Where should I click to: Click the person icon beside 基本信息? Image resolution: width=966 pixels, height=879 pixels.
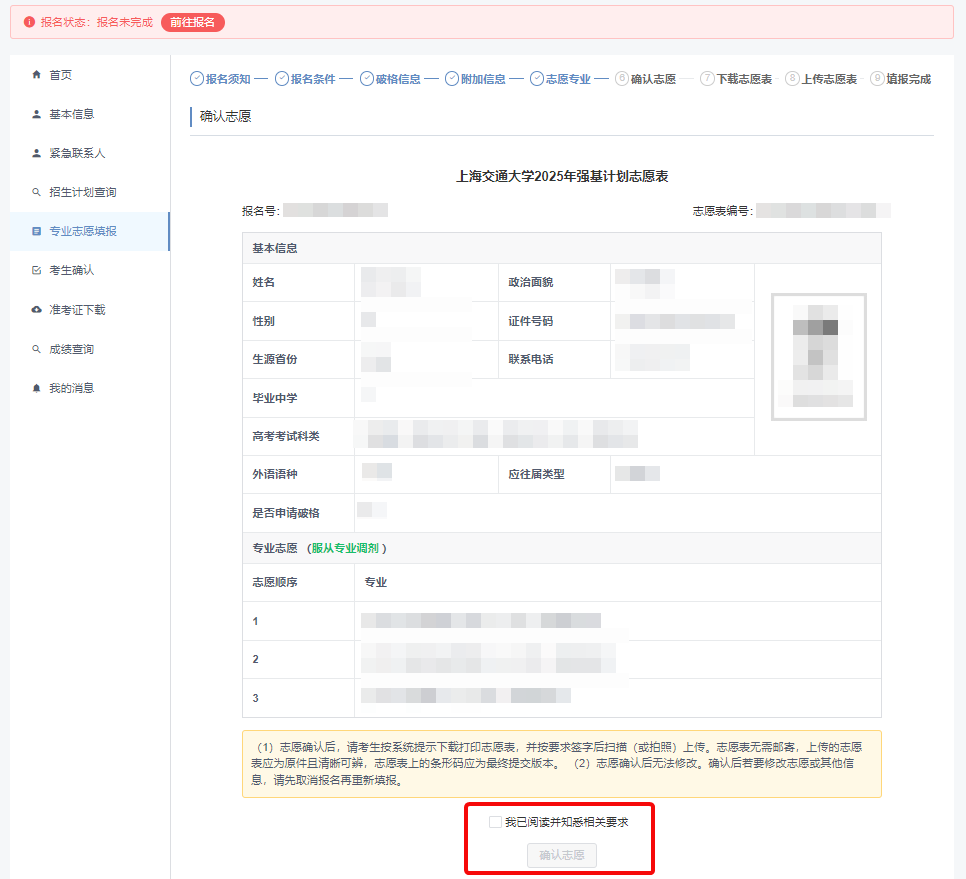(36, 114)
